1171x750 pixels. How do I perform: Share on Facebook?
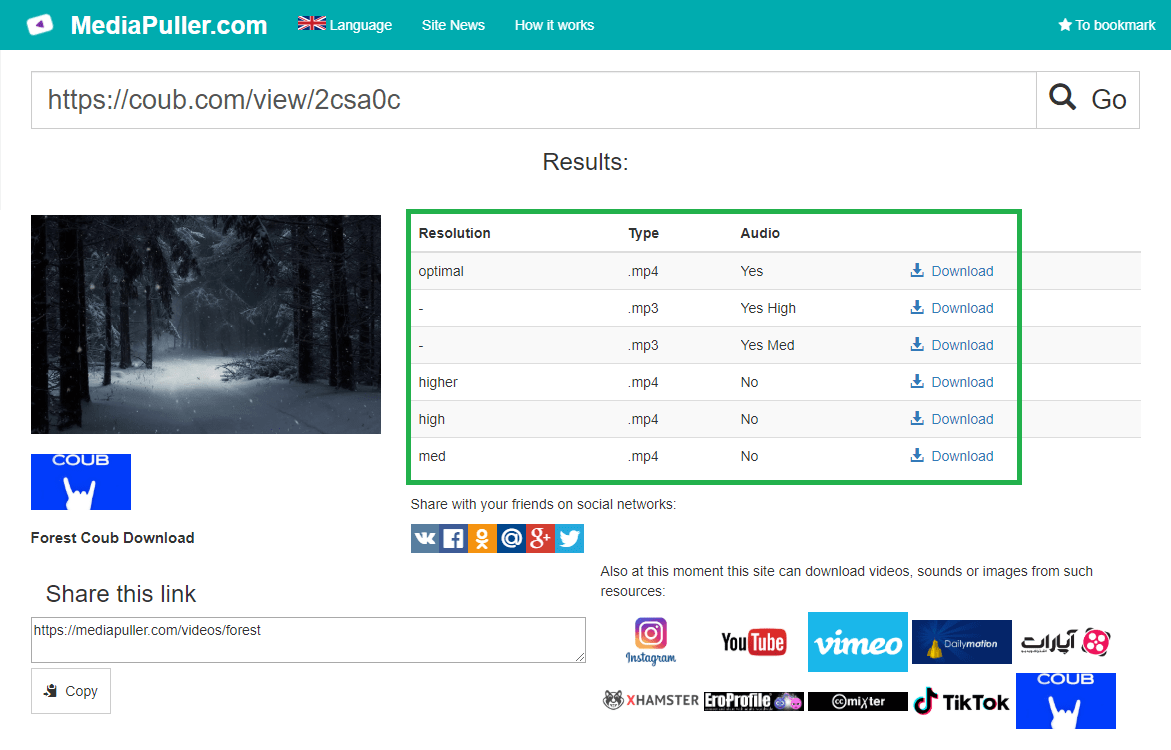click(x=453, y=539)
